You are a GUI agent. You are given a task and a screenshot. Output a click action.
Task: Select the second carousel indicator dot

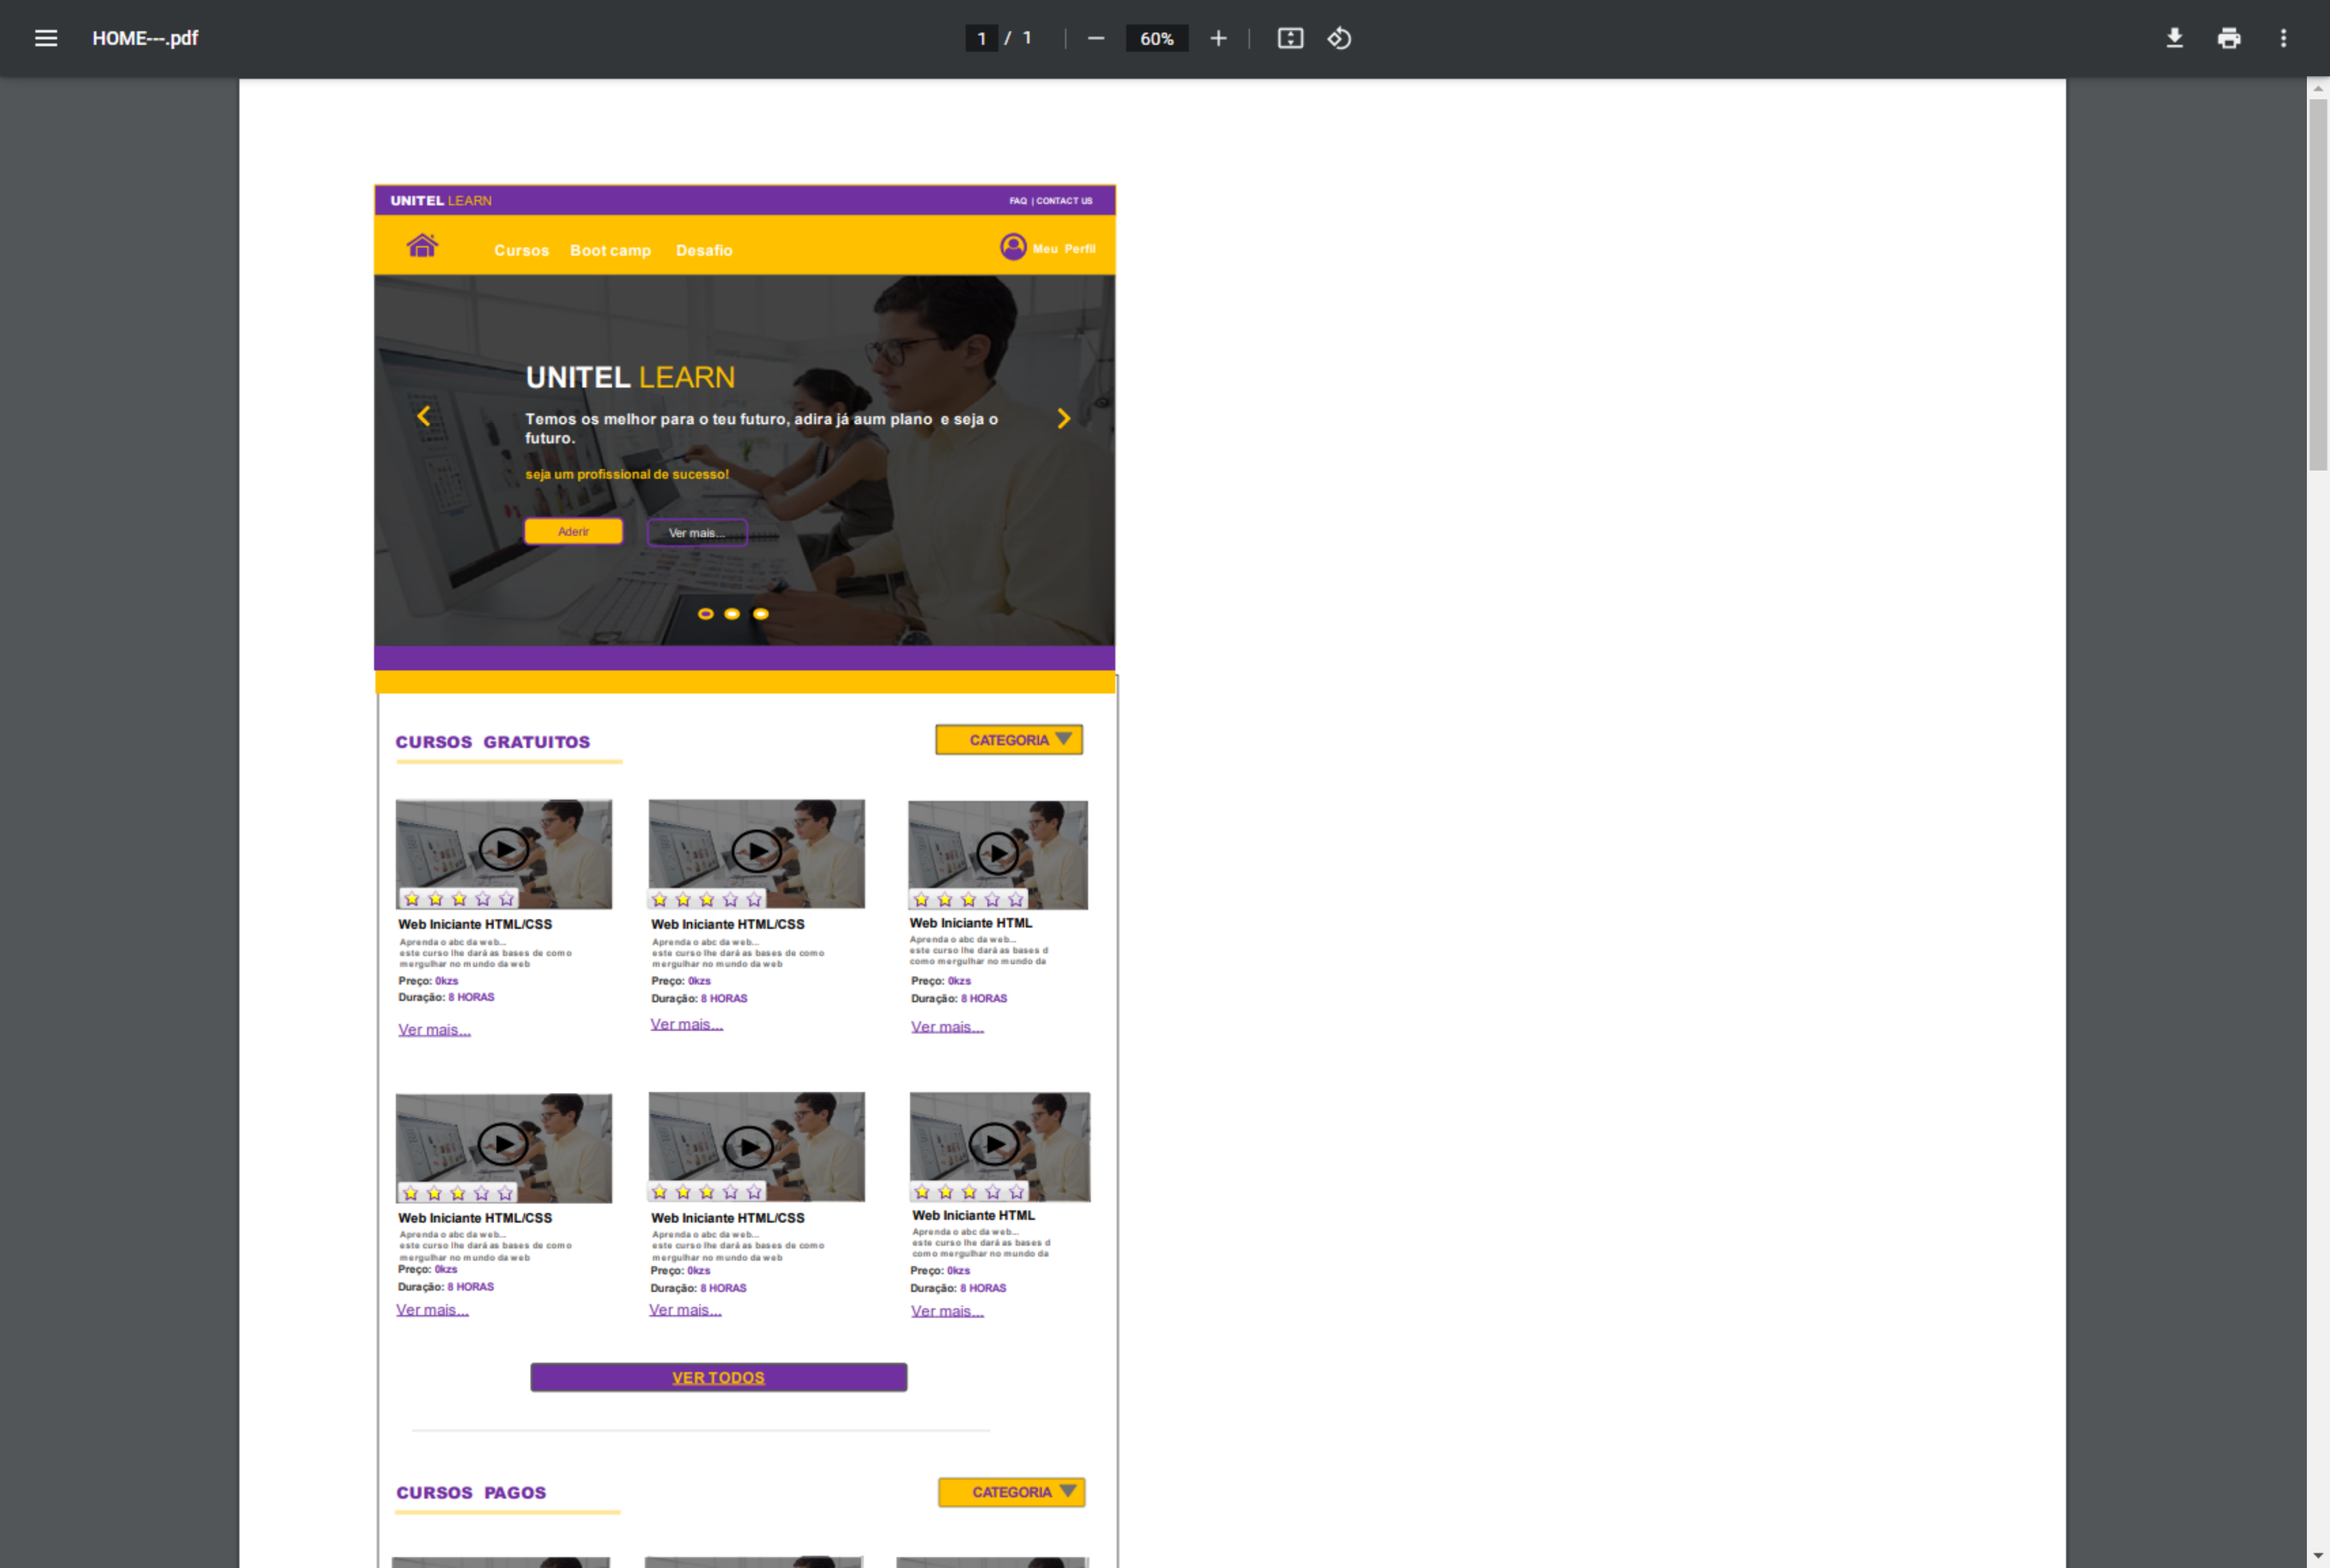pyautogui.click(x=732, y=614)
